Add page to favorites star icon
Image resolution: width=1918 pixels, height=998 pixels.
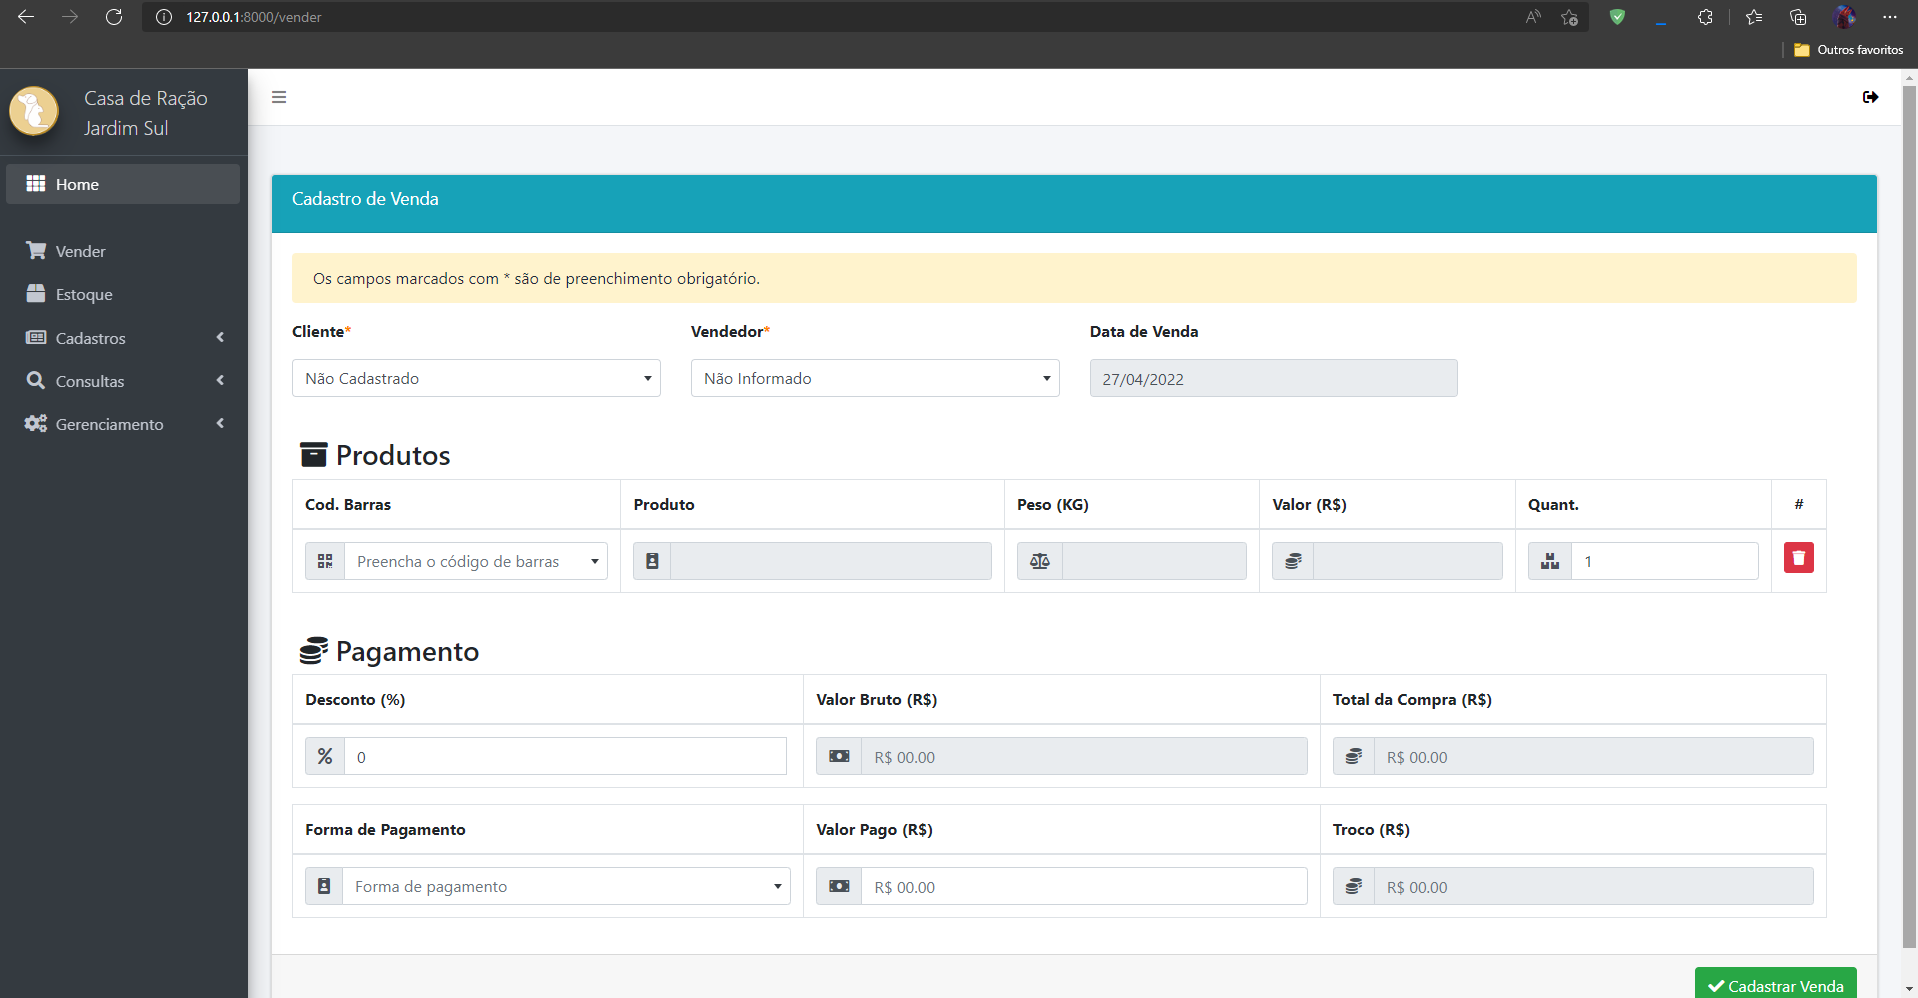click(x=1569, y=17)
